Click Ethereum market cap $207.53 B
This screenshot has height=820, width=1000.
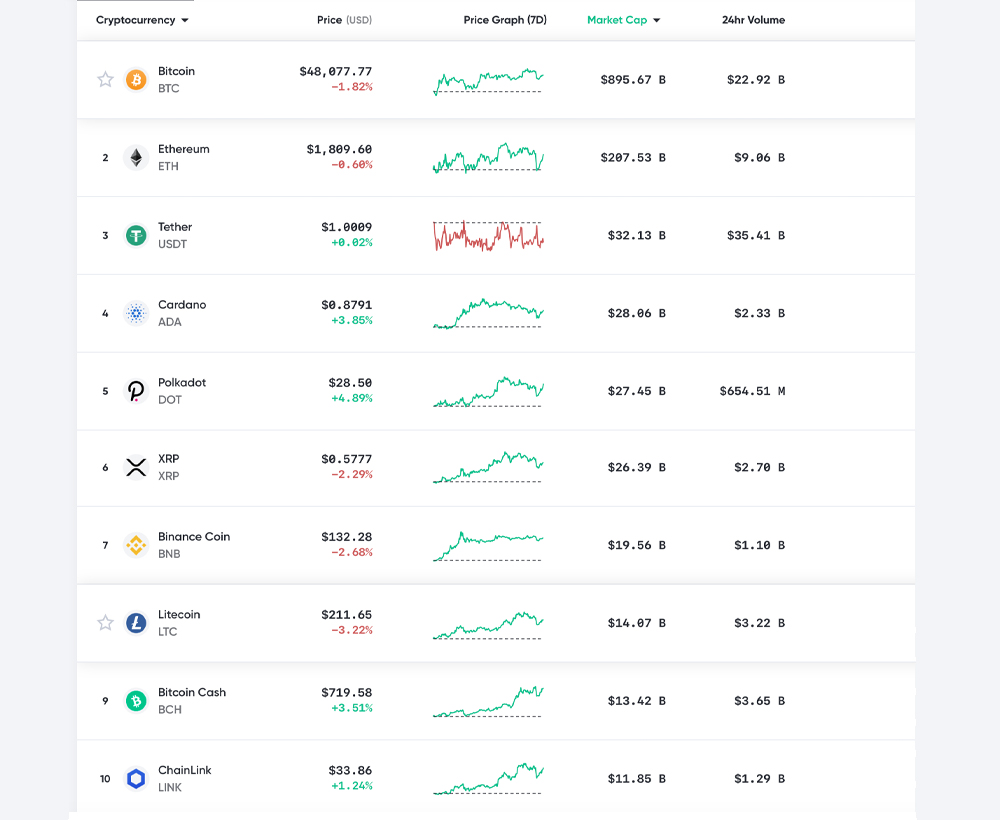(633, 157)
